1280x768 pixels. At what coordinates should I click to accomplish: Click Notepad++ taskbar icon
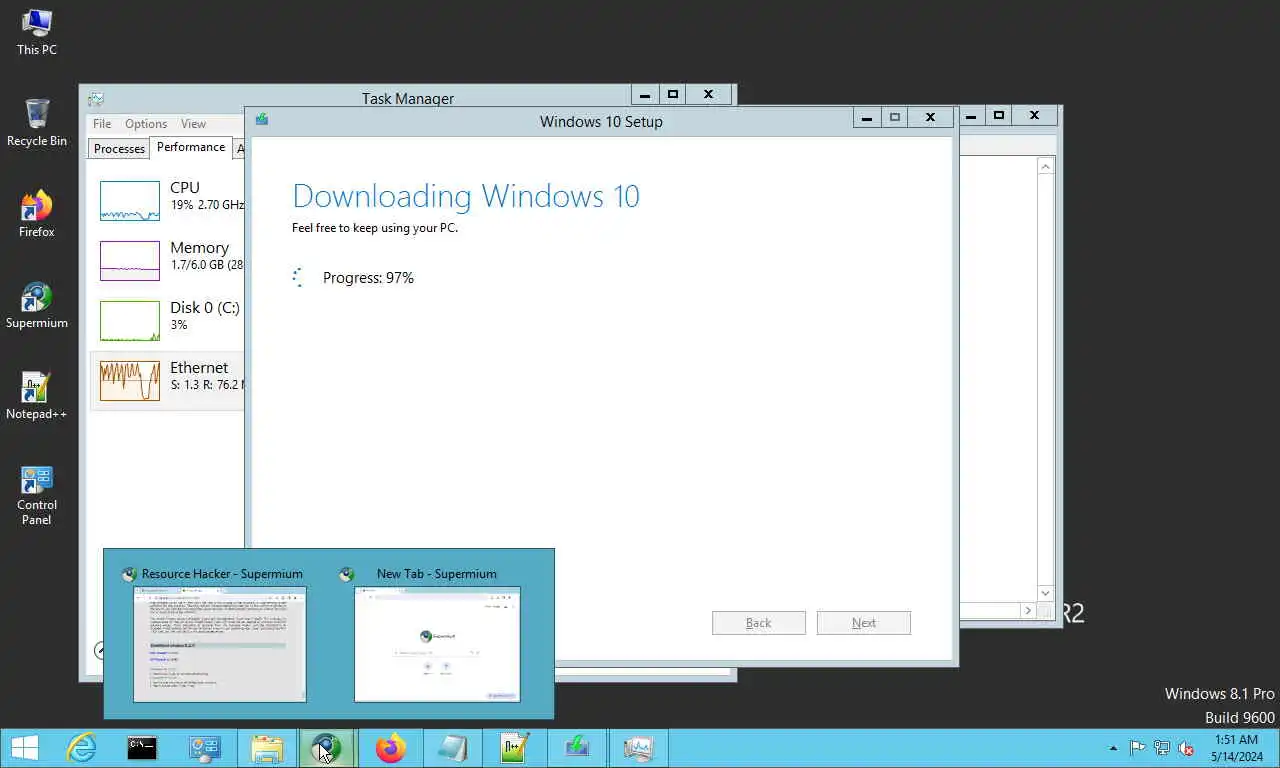[515, 748]
